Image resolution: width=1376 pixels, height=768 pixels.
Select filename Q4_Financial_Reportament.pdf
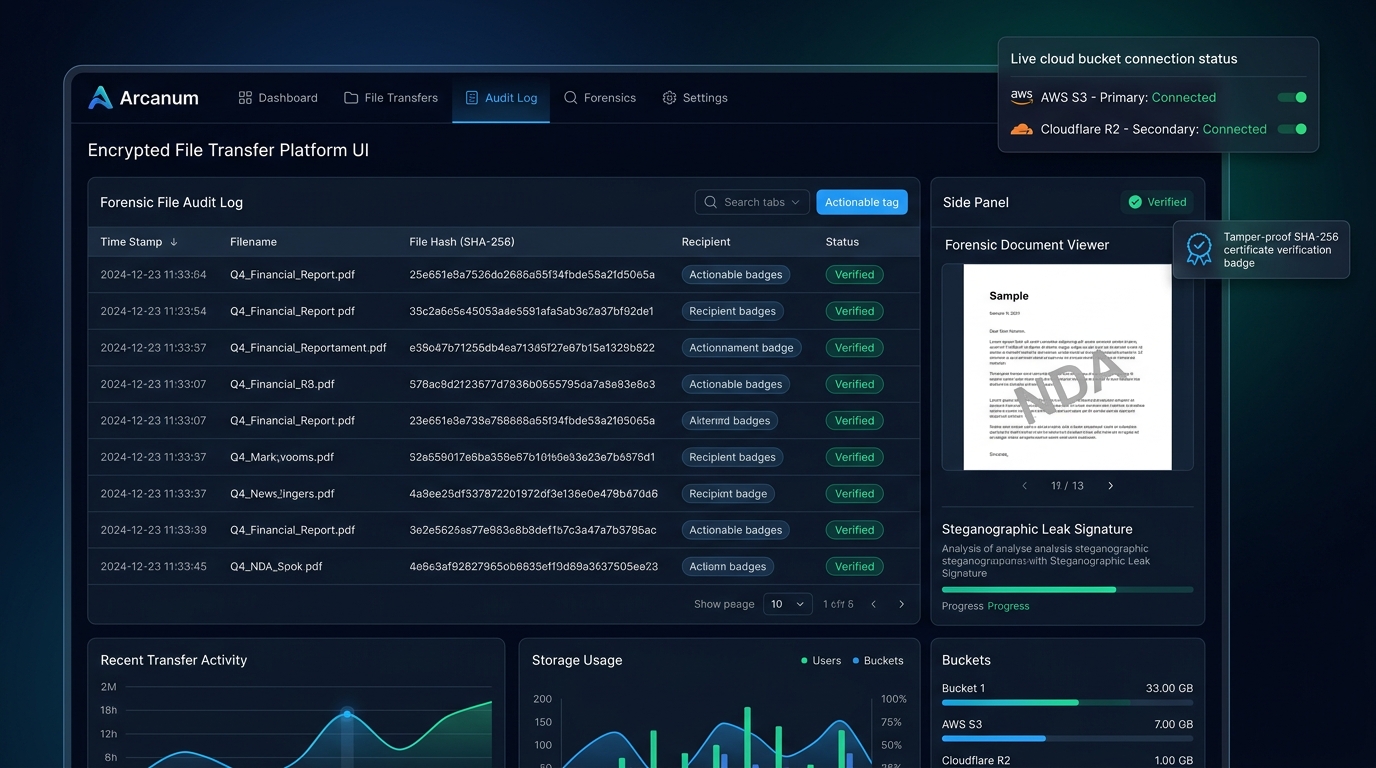pyautogui.click(x=308, y=348)
